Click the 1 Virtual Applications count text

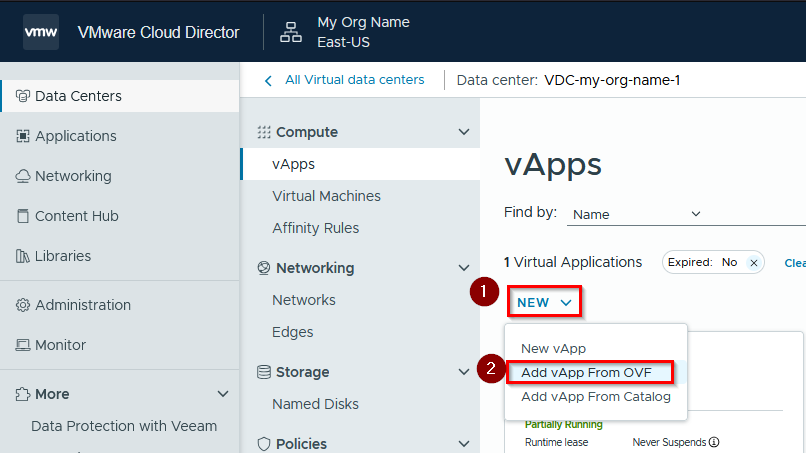[x=573, y=262]
